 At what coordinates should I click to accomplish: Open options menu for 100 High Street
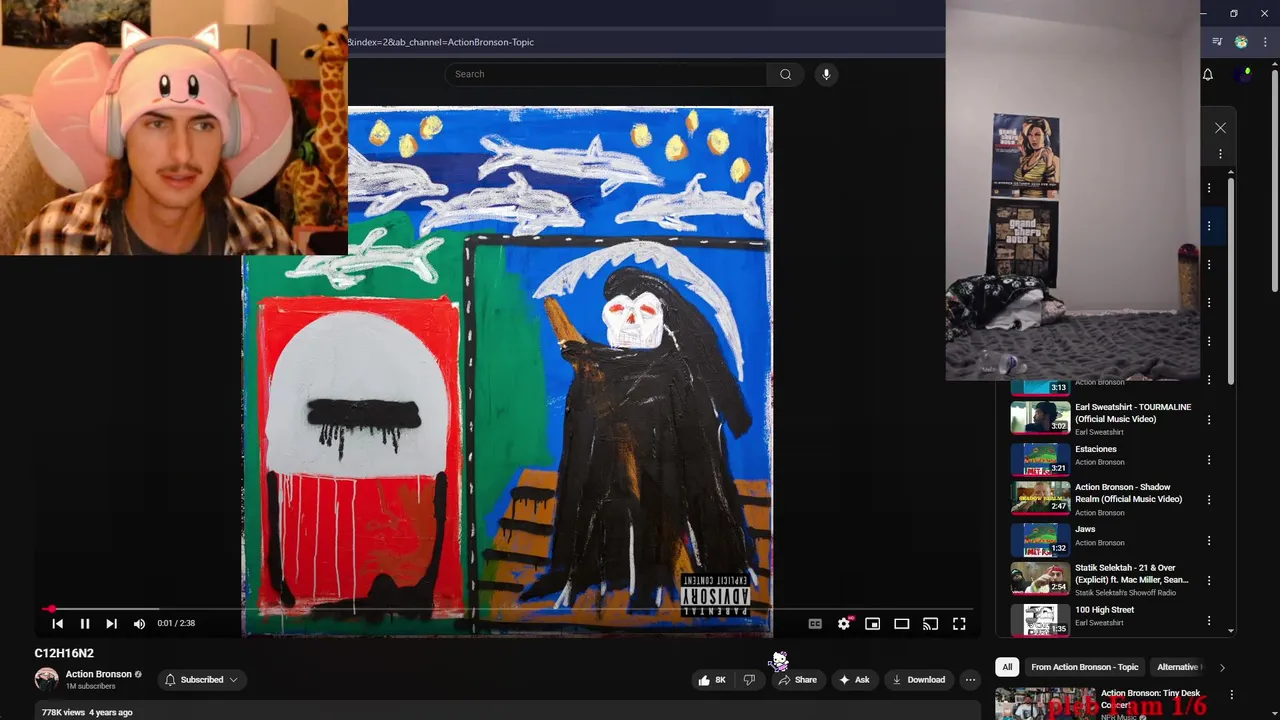pos(1209,620)
